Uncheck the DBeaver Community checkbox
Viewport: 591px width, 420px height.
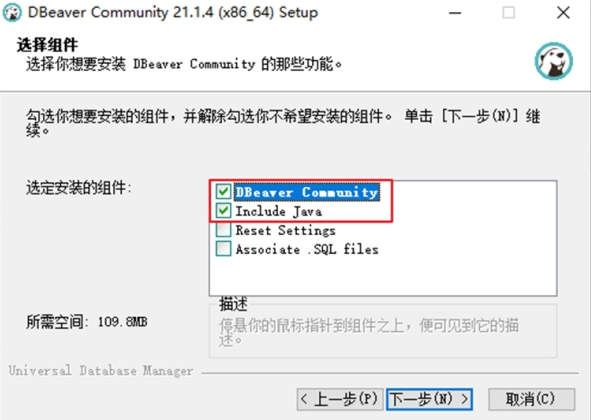[223, 192]
